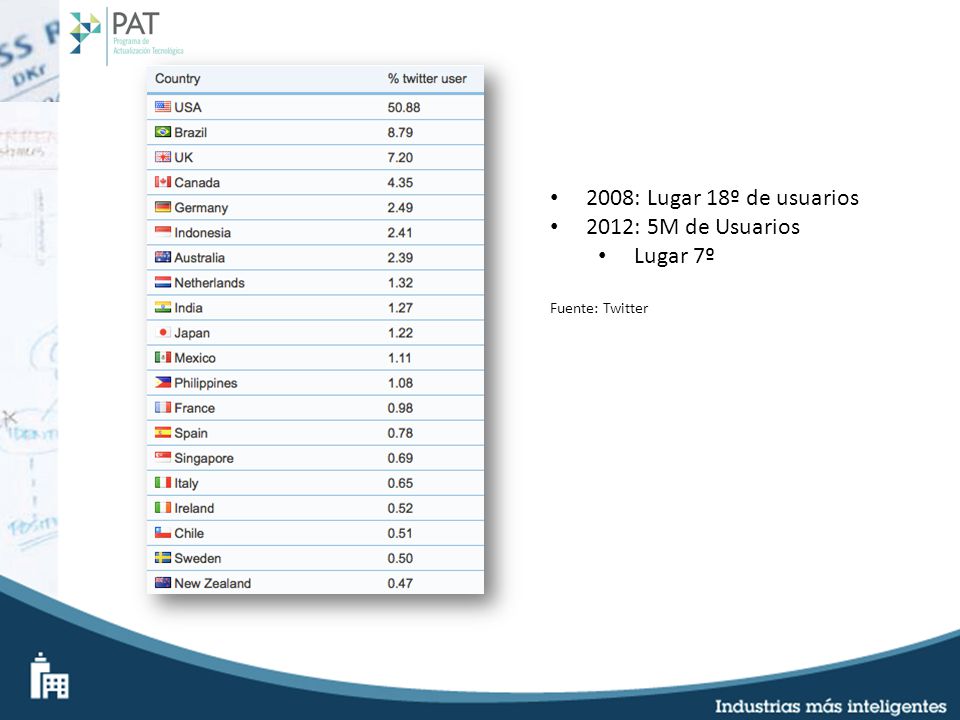The height and width of the screenshot is (720, 960).
Task: Click the Chile flag icon
Action: (x=163, y=533)
